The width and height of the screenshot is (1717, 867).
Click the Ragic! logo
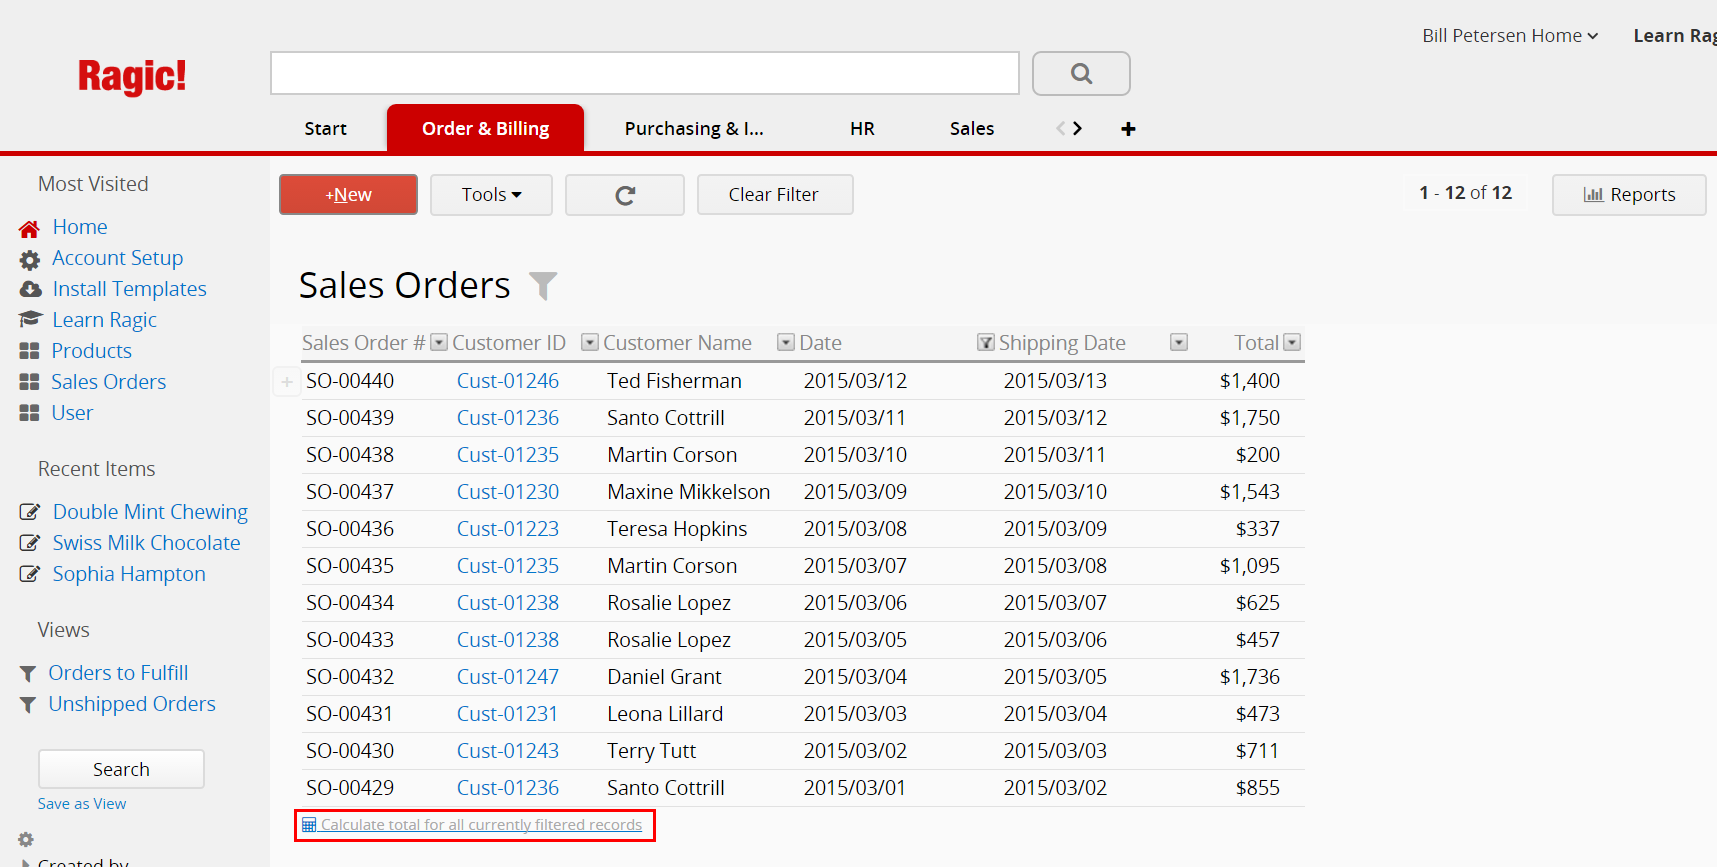click(132, 76)
